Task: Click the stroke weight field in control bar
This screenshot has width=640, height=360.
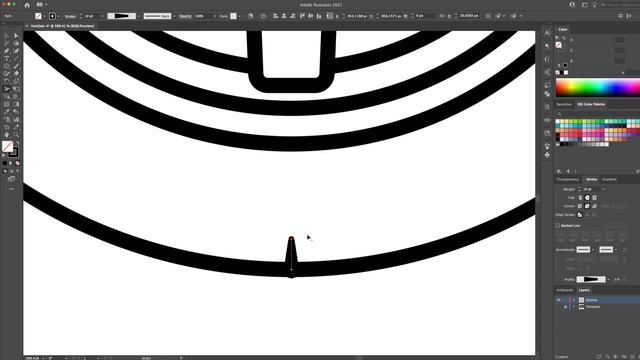Action: [x=91, y=16]
